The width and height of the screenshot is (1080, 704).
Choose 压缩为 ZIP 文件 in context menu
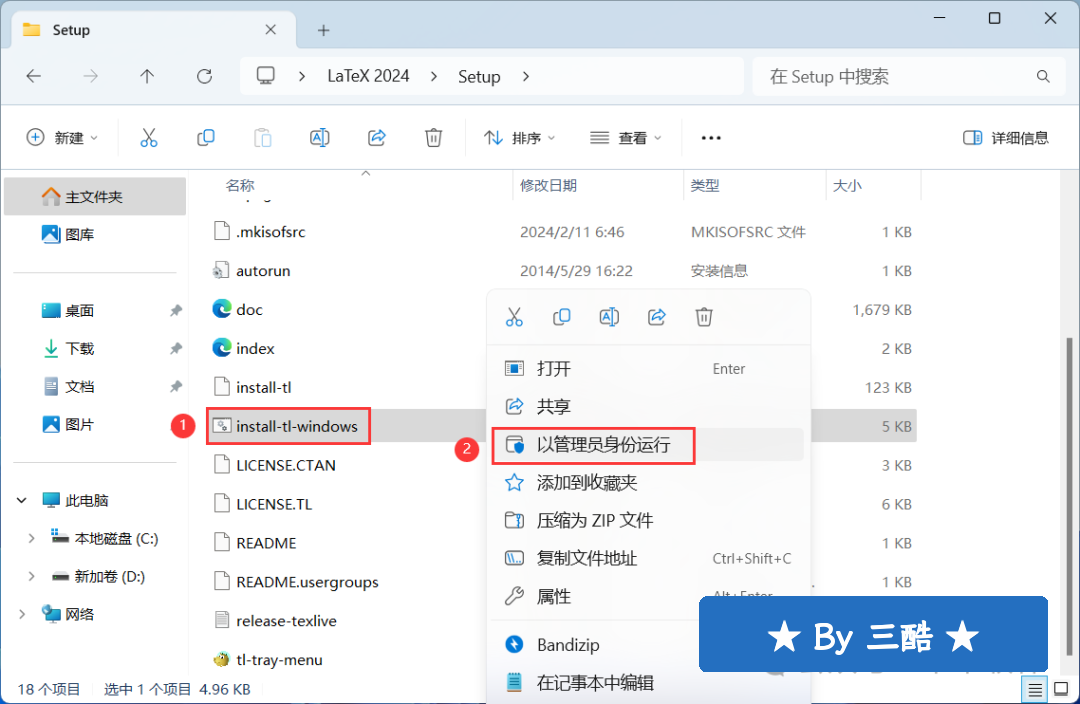click(647, 521)
